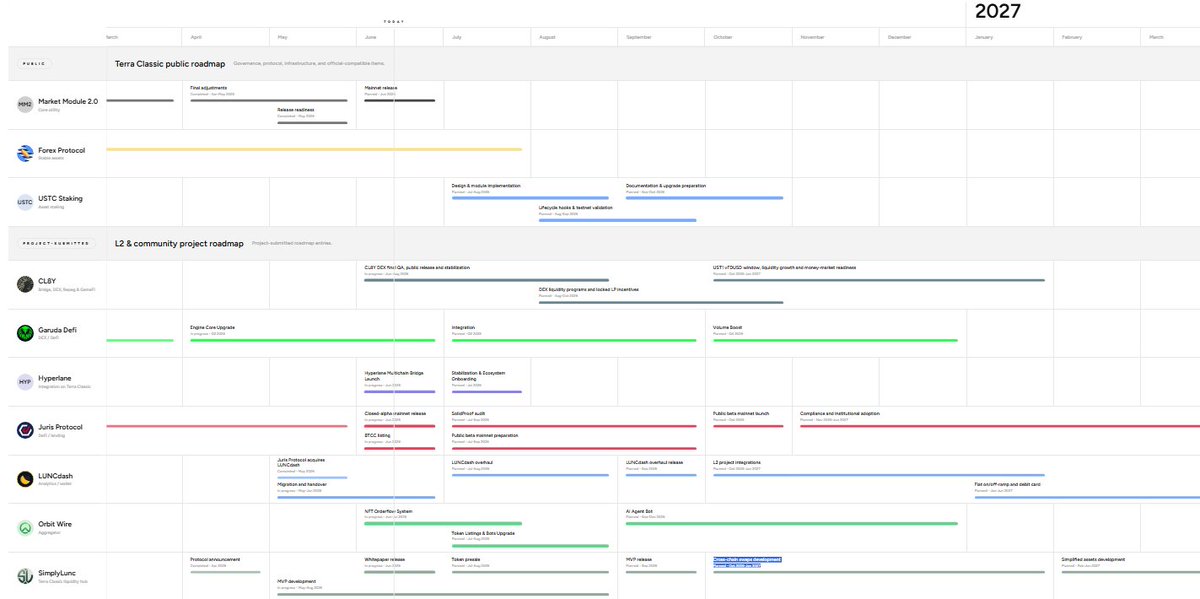Select the PUBLIC section badge
The height and width of the screenshot is (599, 1200).
click(34, 63)
